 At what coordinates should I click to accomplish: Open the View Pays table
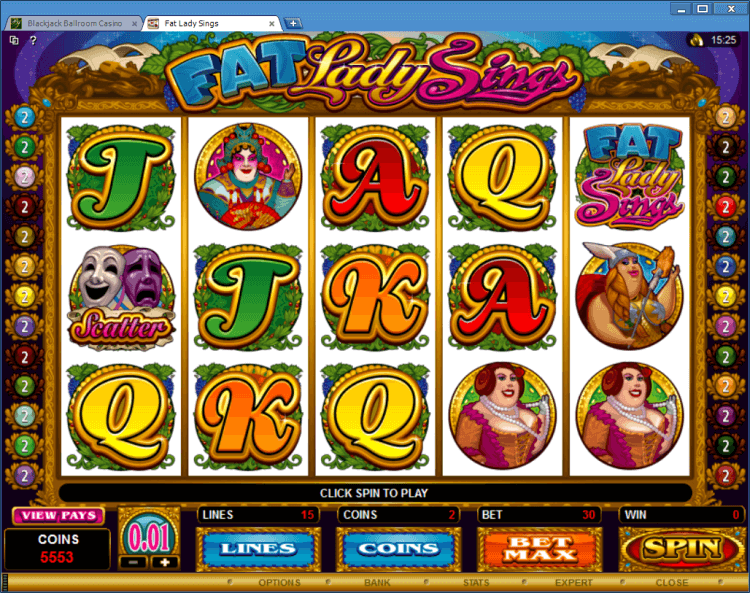click(58, 516)
